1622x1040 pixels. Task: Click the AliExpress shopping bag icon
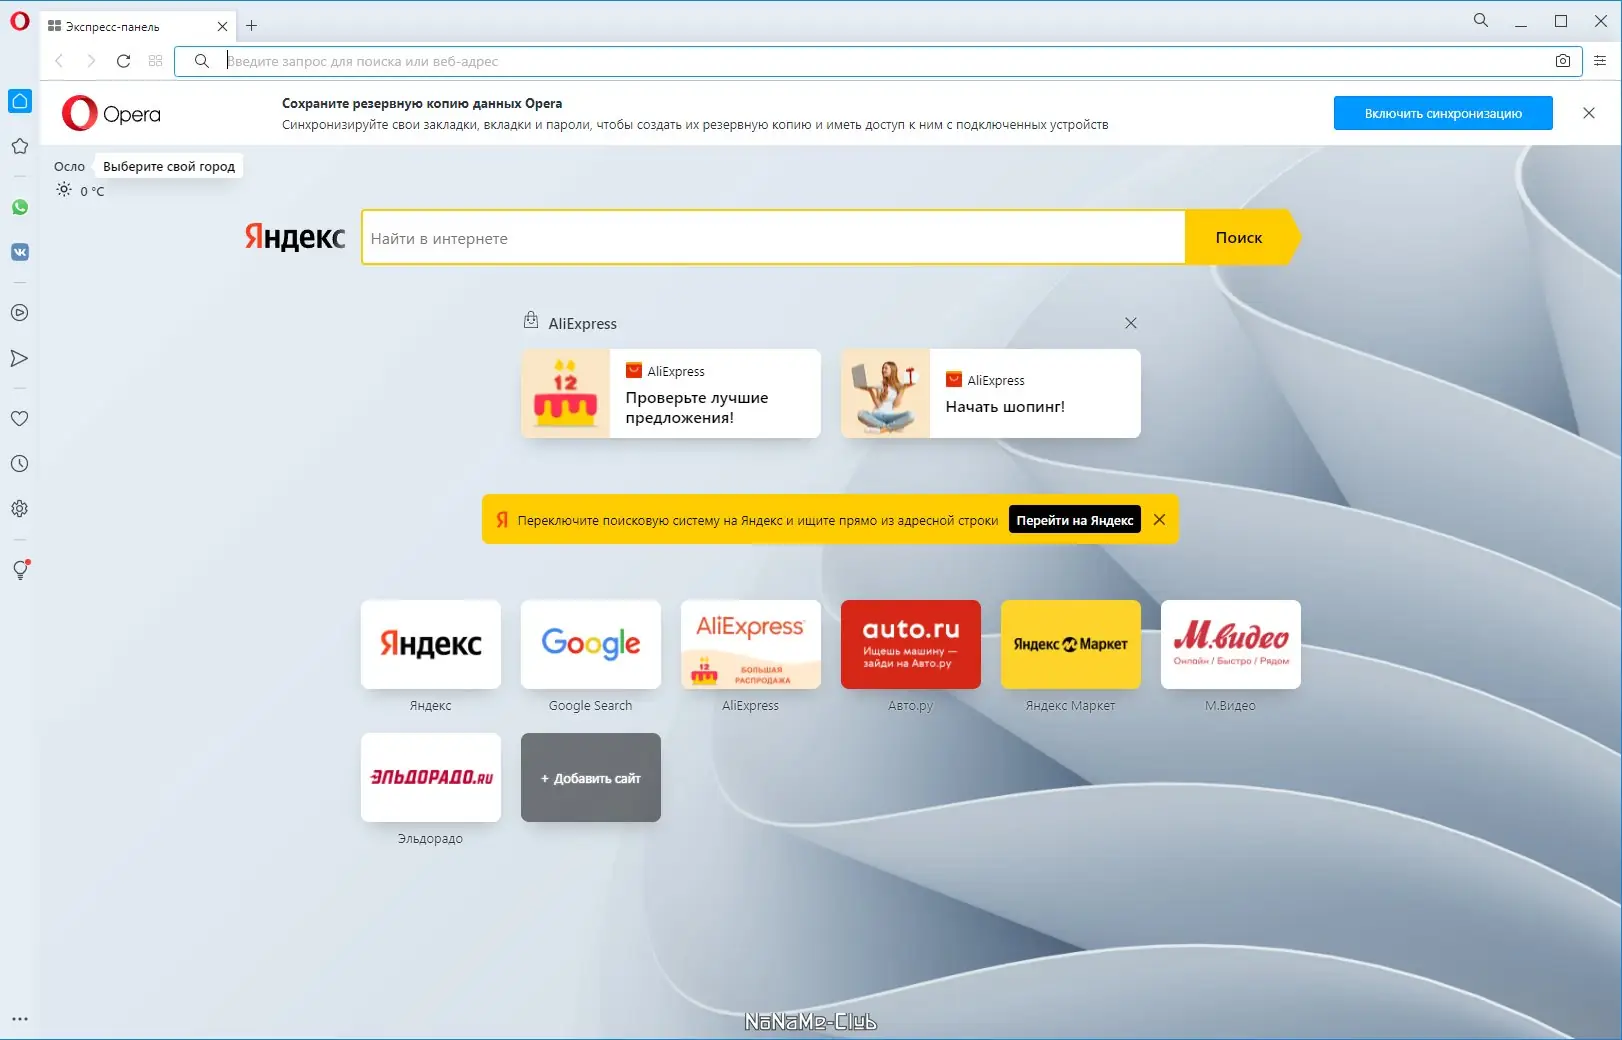531,321
